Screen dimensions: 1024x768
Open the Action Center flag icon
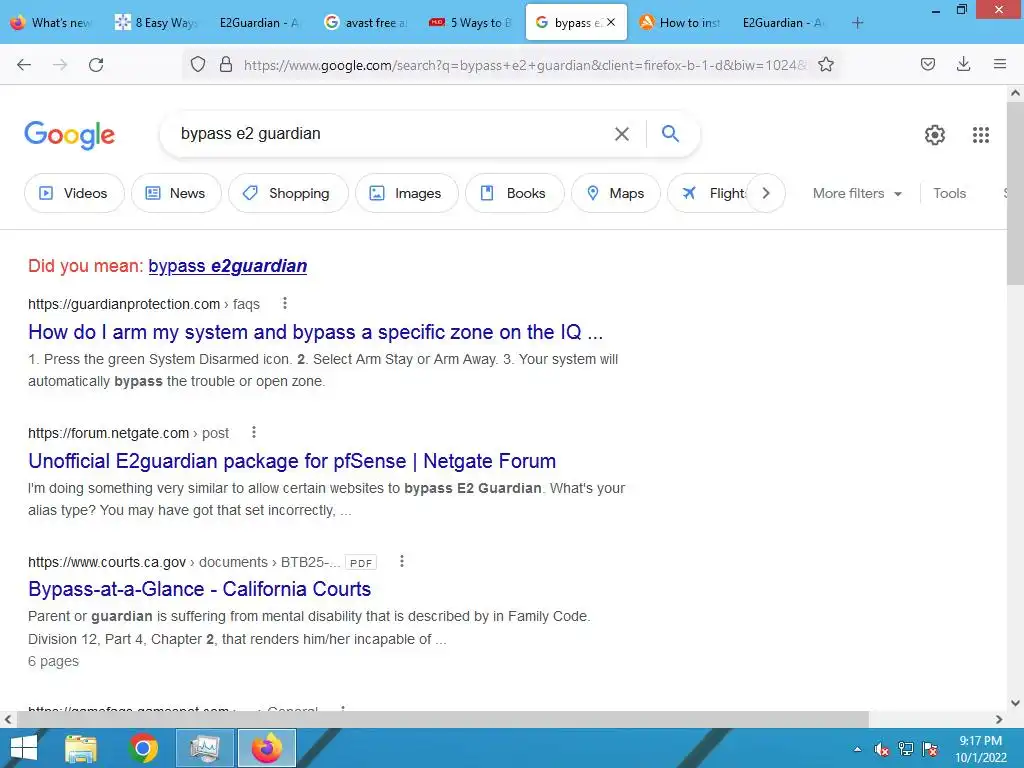click(930, 749)
